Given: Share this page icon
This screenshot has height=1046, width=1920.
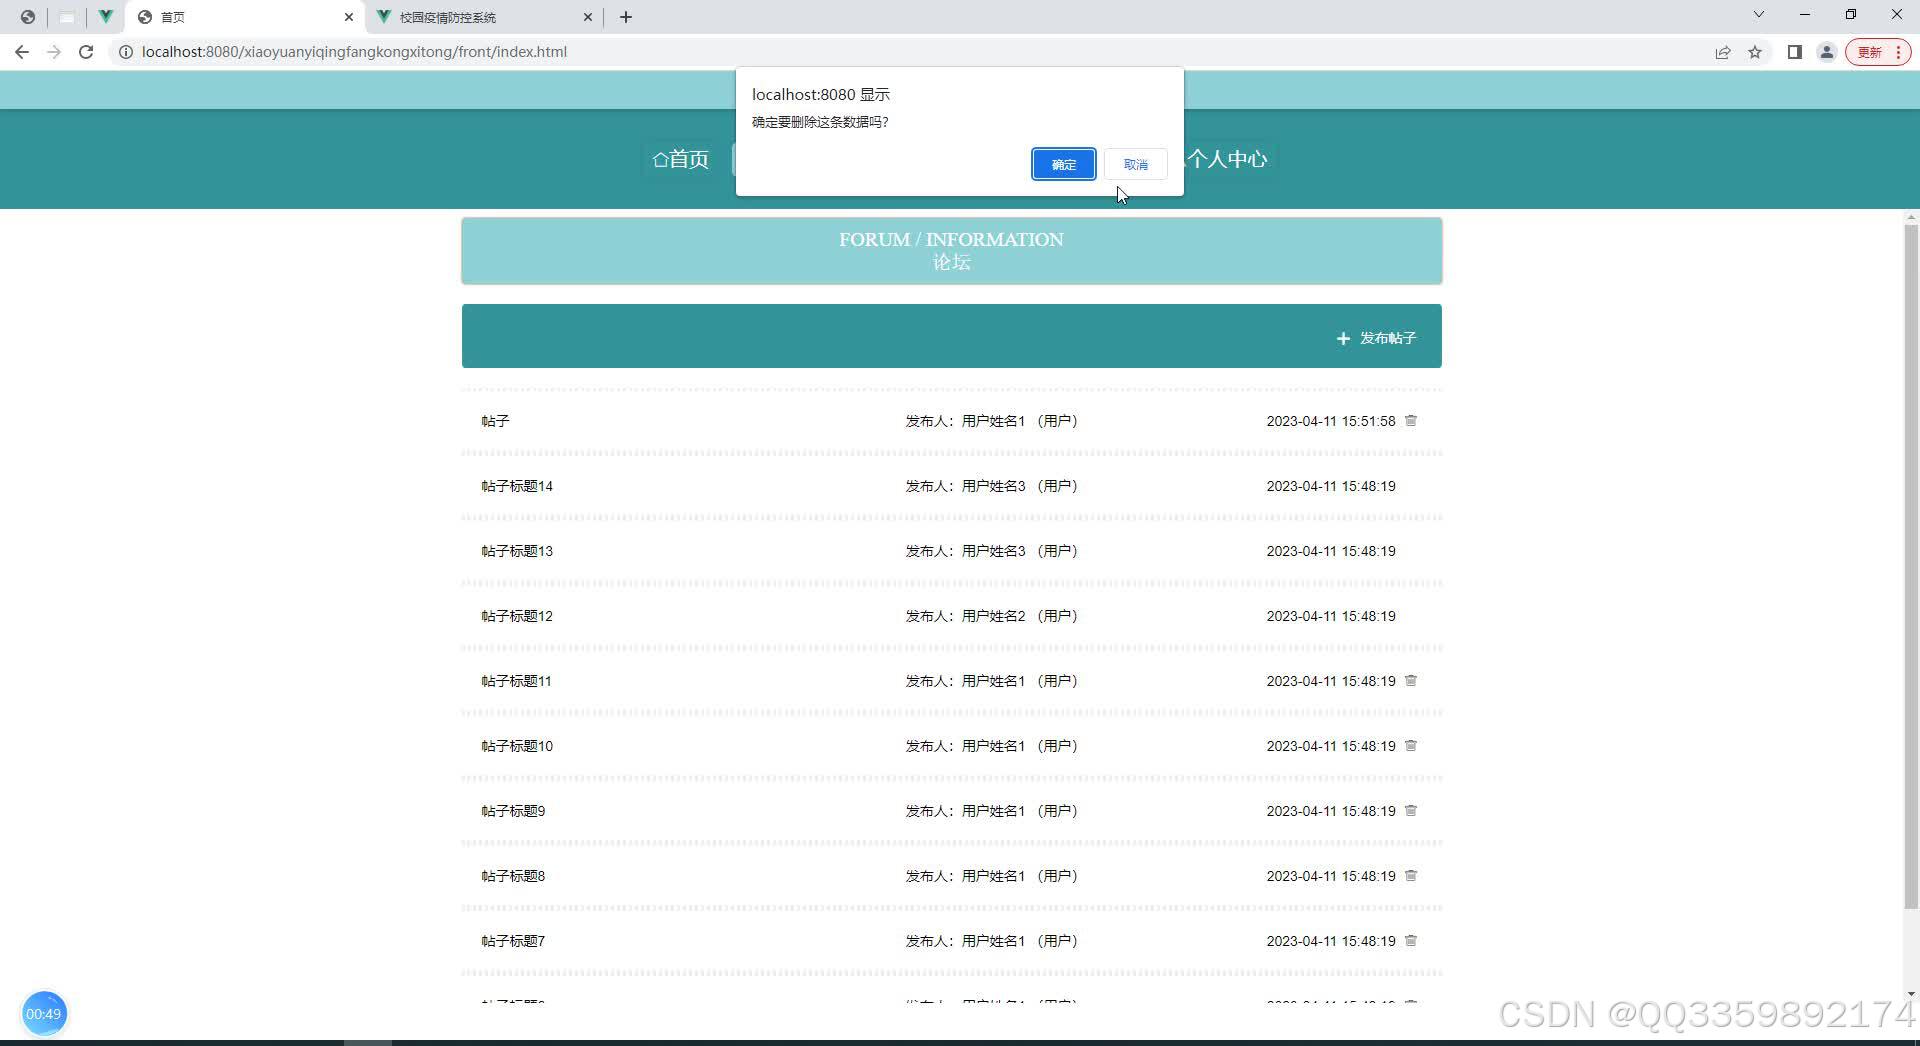Looking at the screenshot, I should point(1723,52).
